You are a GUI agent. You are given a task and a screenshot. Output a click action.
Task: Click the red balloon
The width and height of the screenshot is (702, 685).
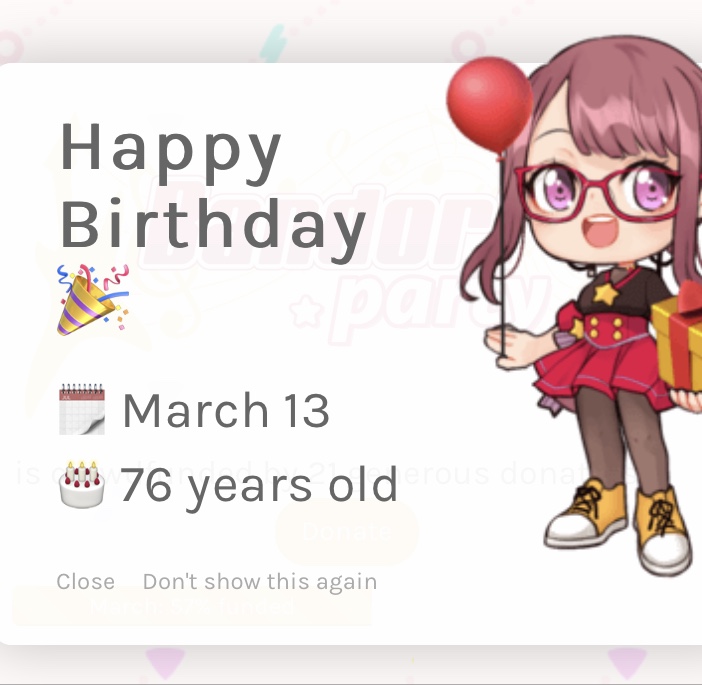click(x=490, y=105)
